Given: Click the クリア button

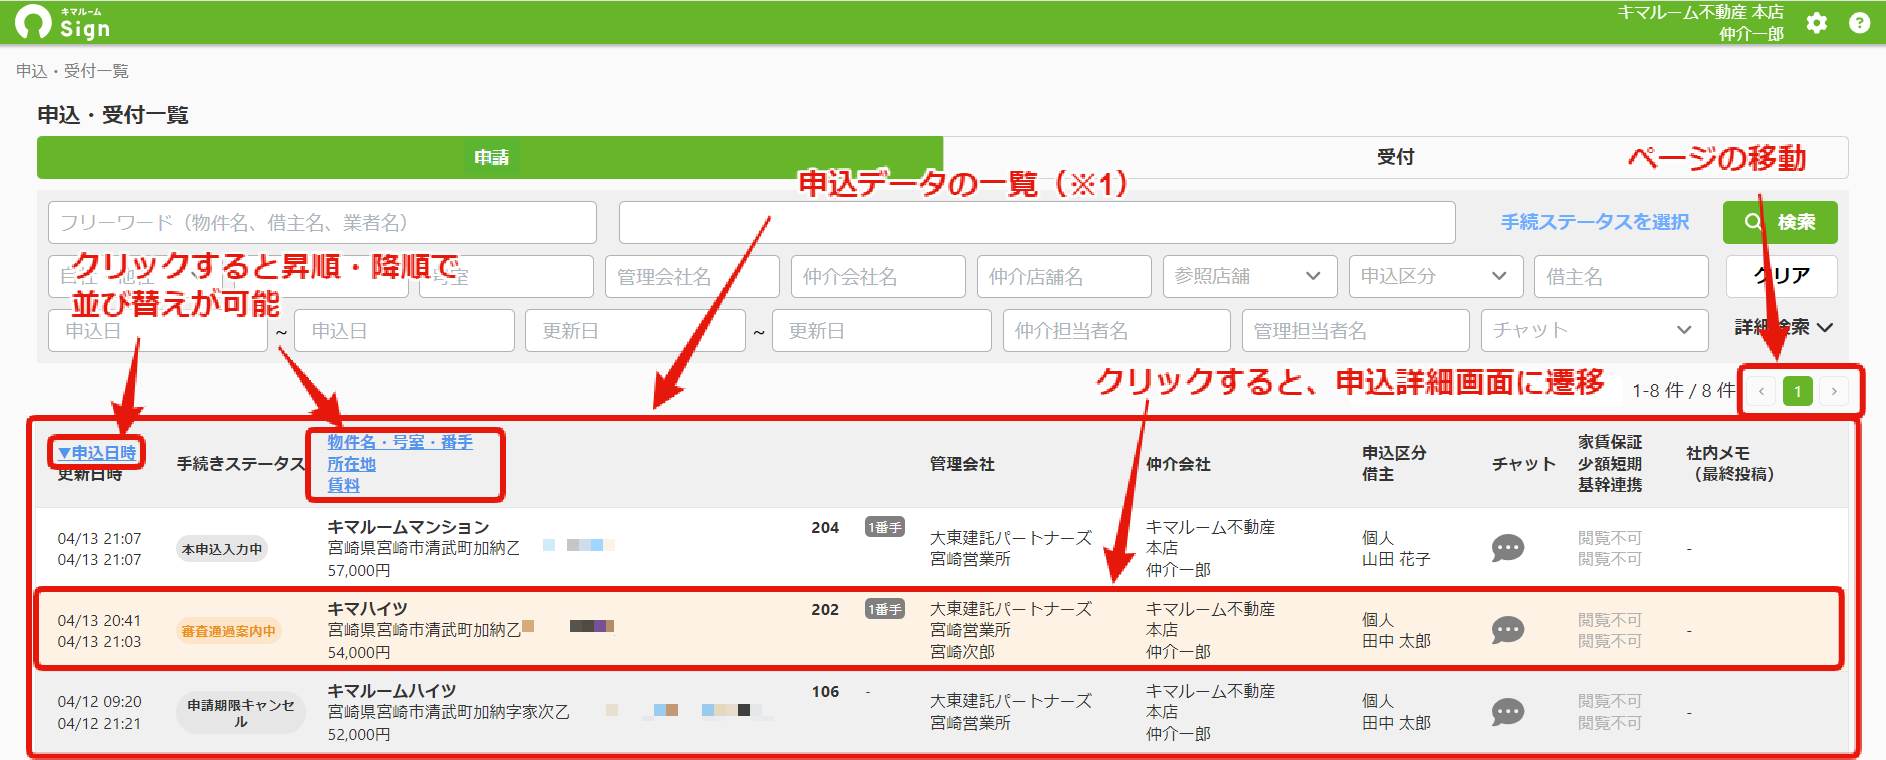Looking at the screenshot, I should (1781, 276).
